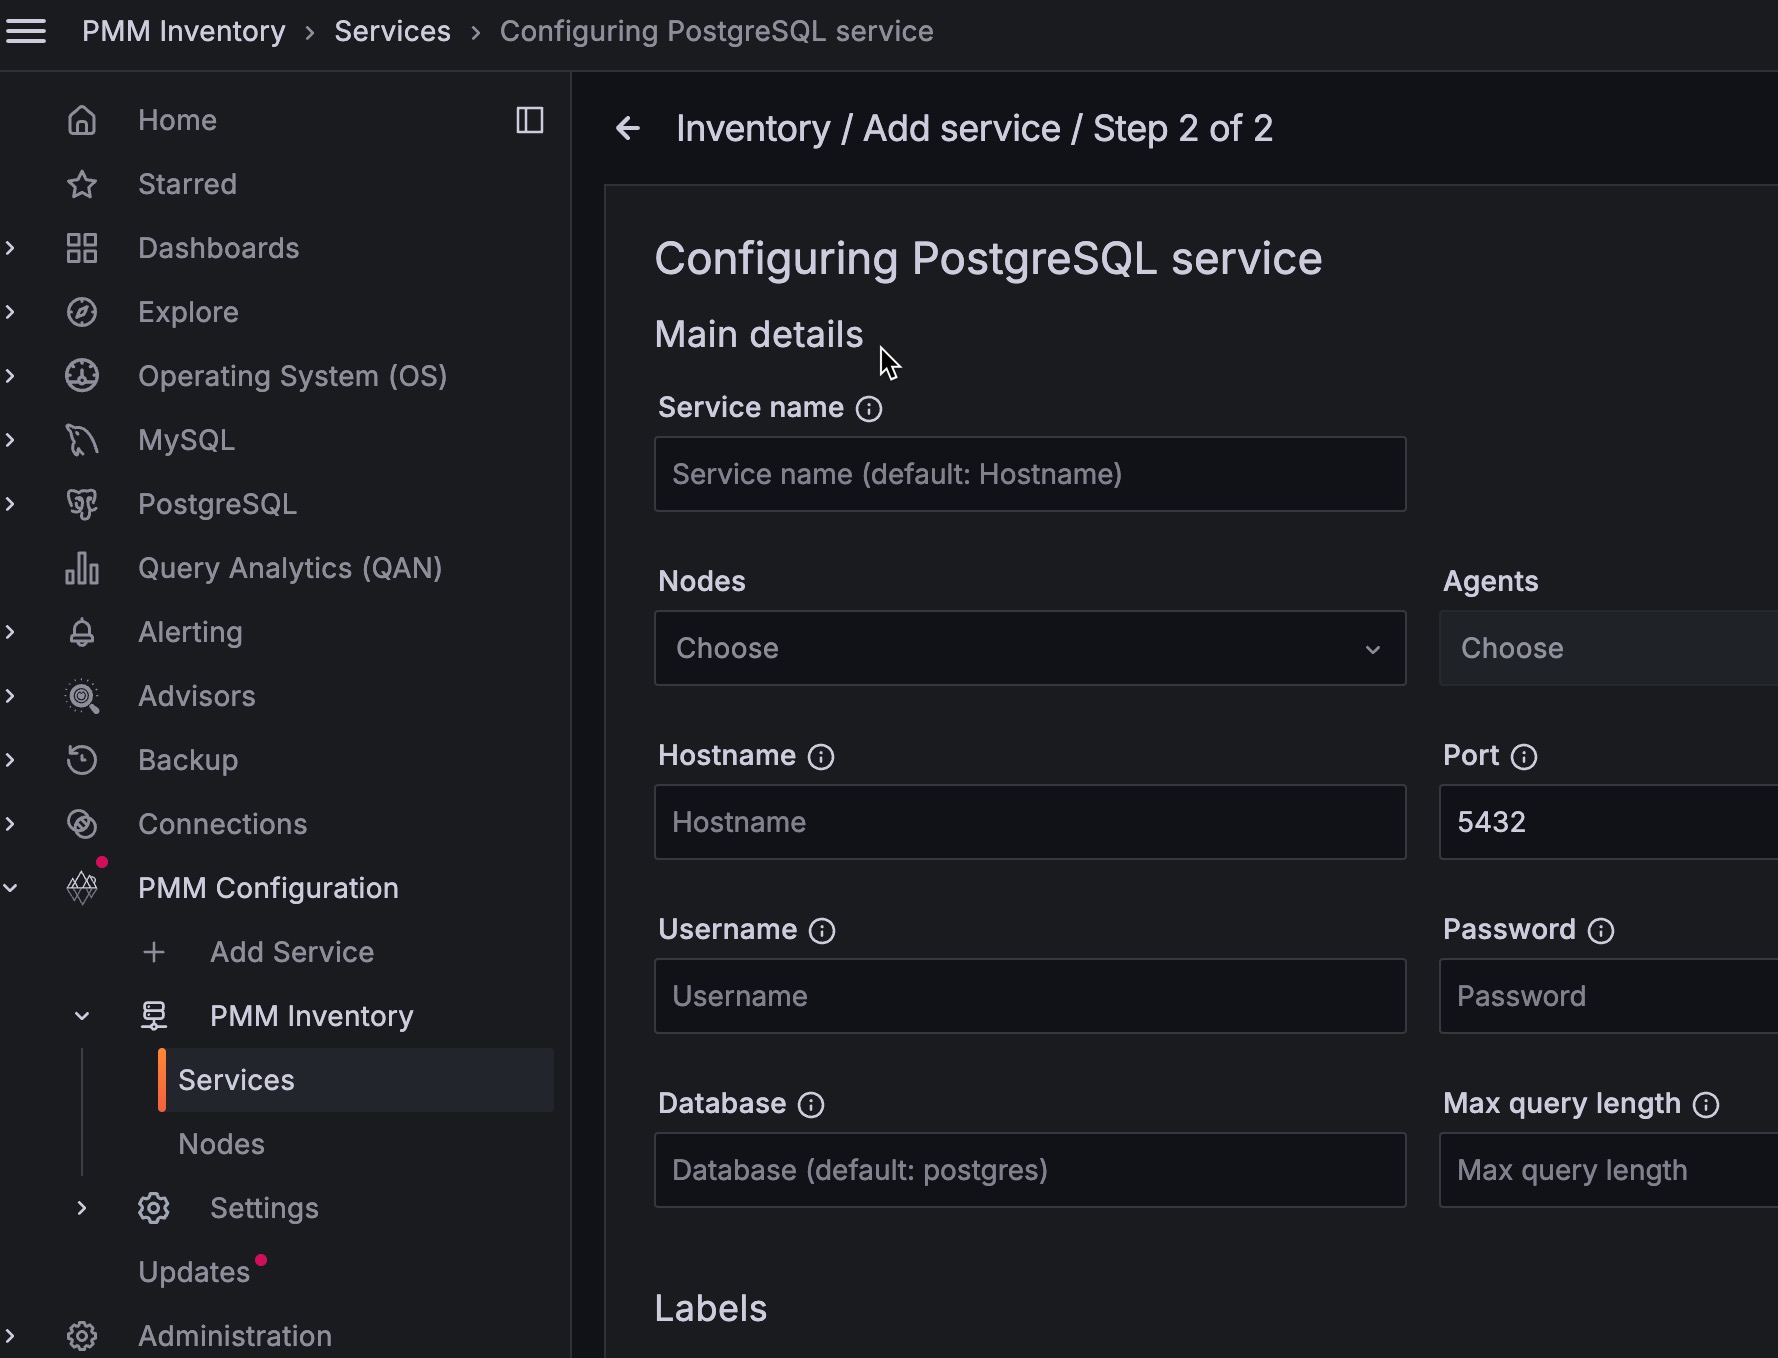Expand the Dashboards section chevron
This screenshot has height=1358, width=1778.
pyautogui.click(x=10, y=248)
